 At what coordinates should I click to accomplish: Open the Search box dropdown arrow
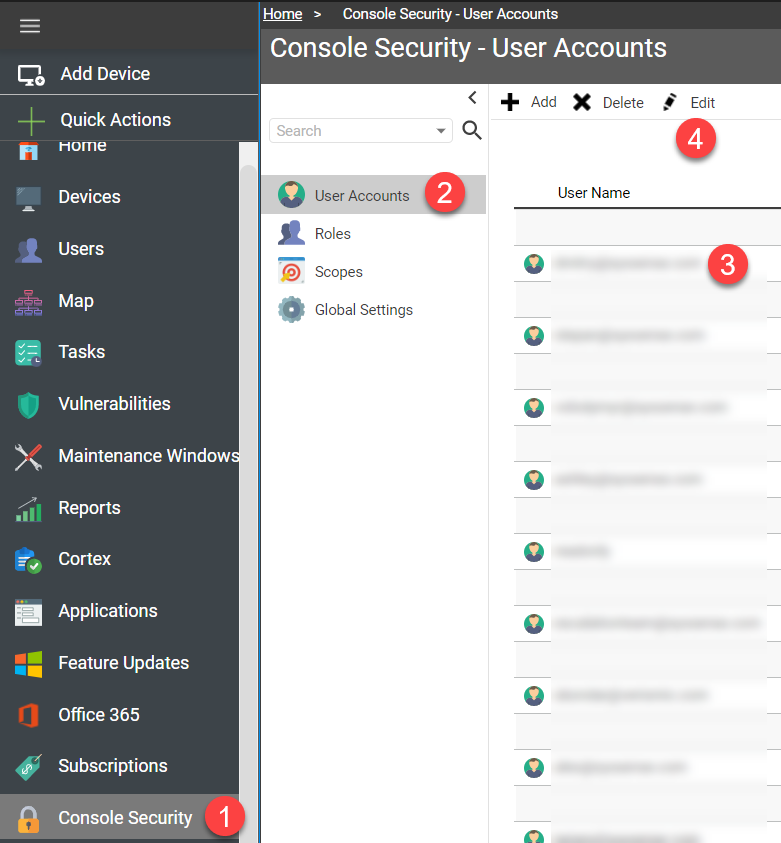(x=441, y=131)
